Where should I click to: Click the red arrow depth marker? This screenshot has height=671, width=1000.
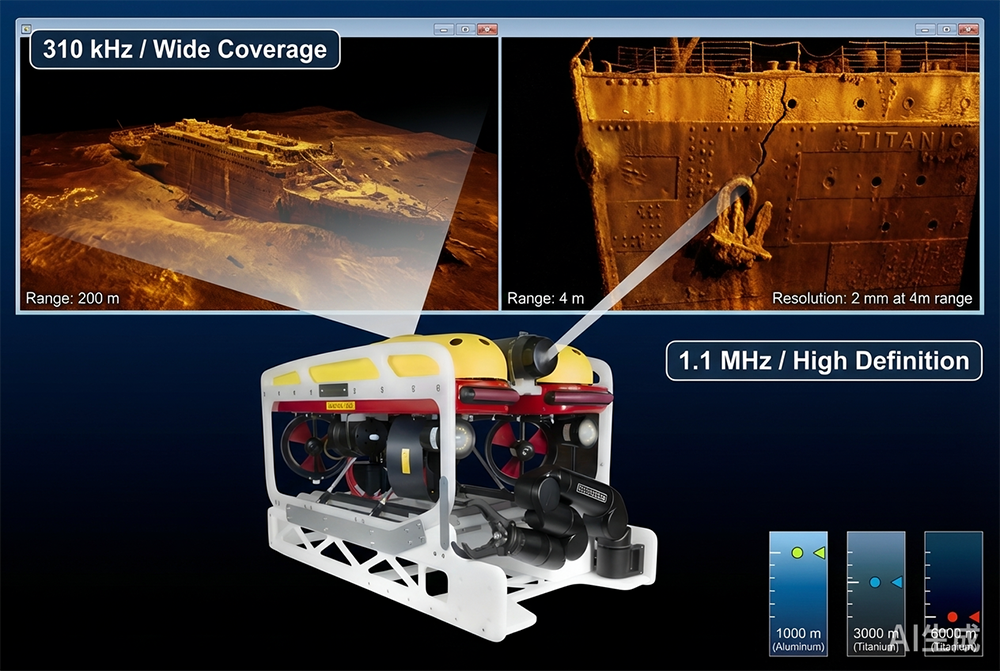coord(973,616)
